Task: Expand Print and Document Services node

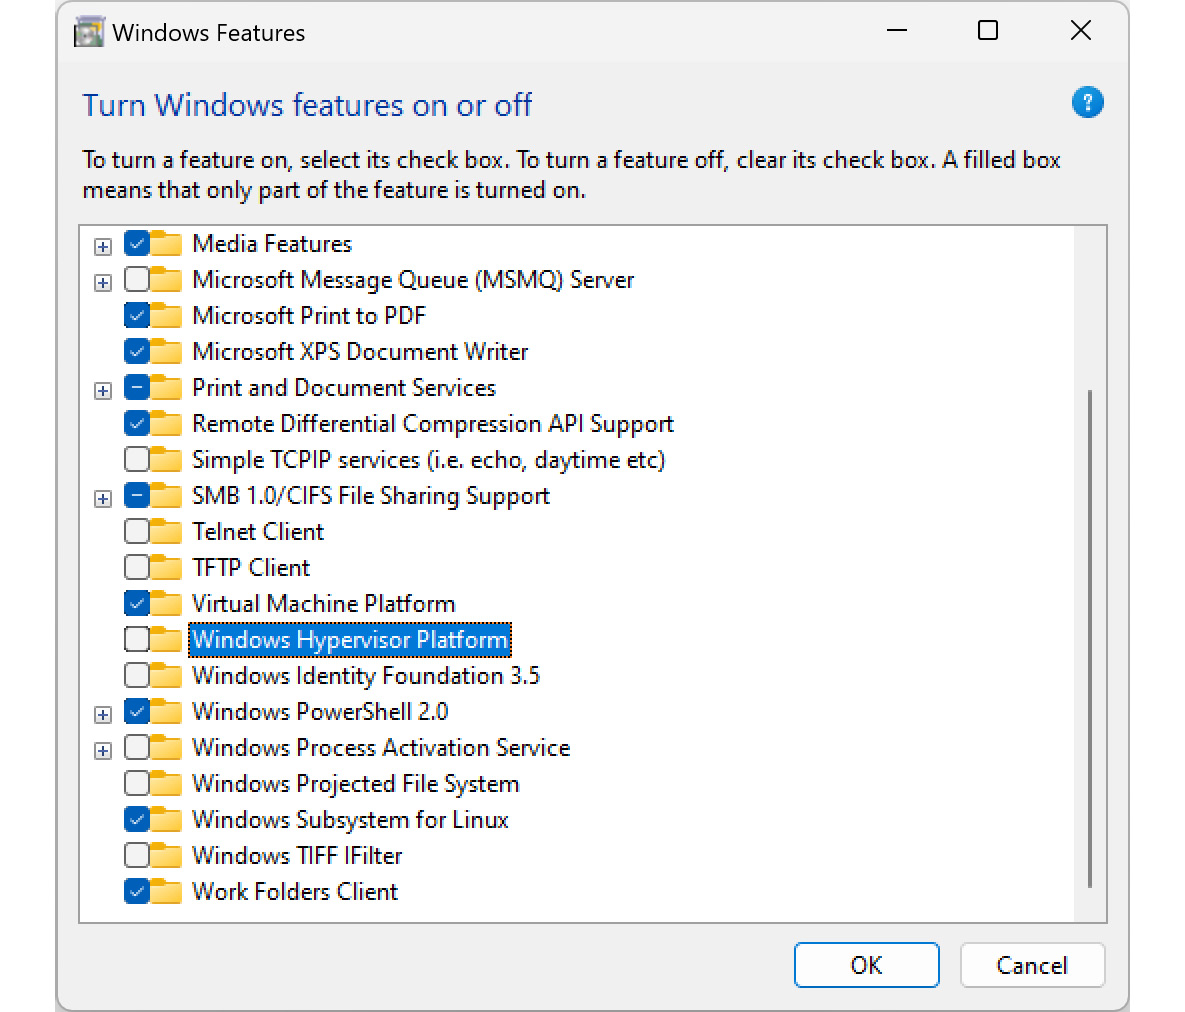Action: 103,391
